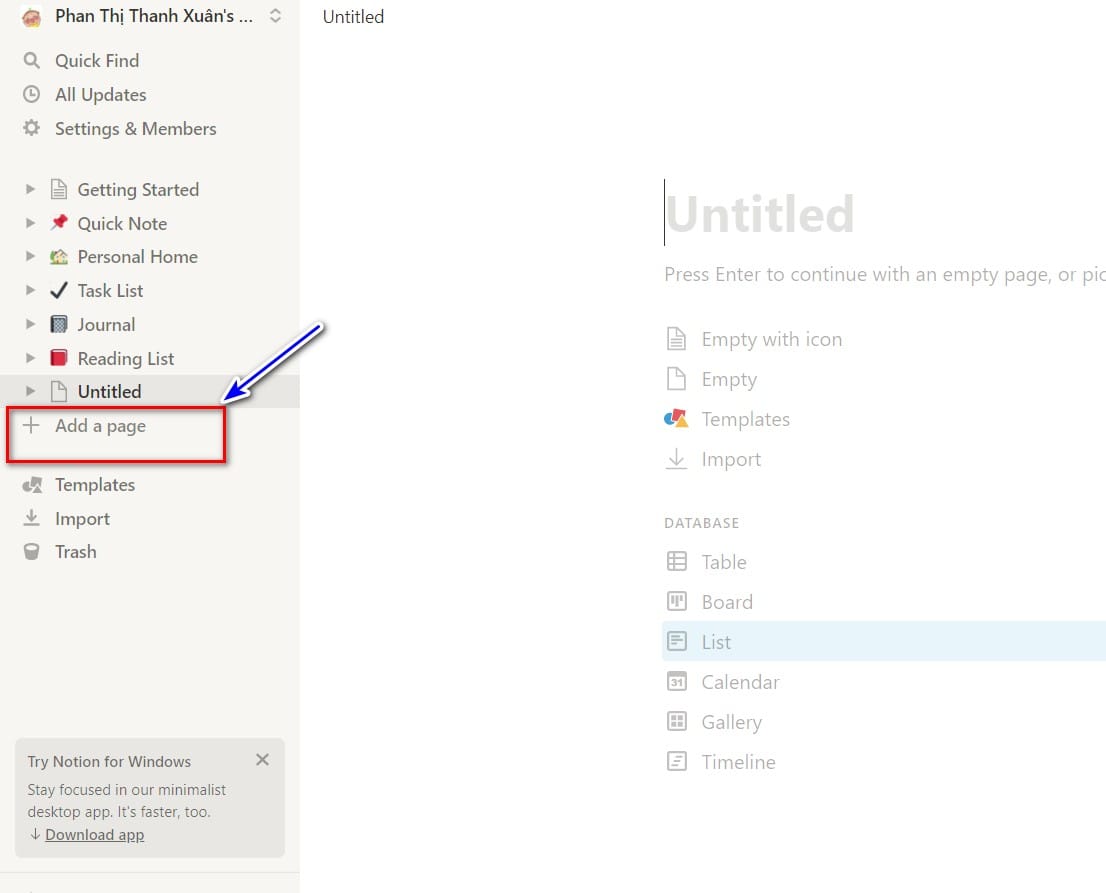
Task: Click the plus icon for Add a page
Action: 31,425
